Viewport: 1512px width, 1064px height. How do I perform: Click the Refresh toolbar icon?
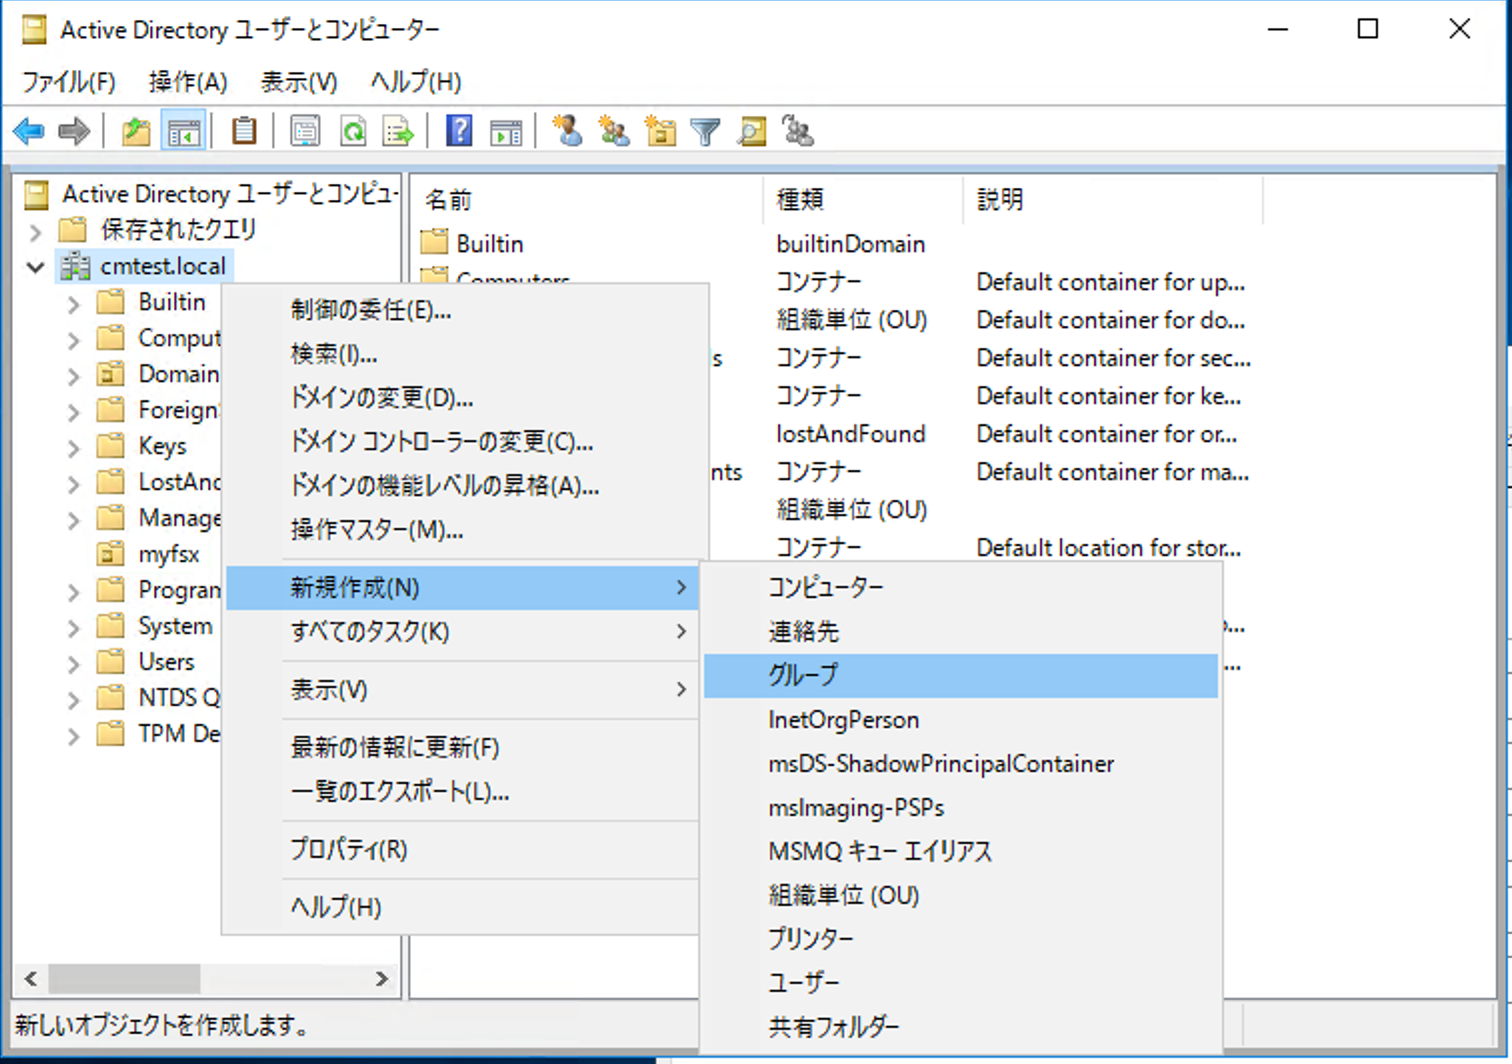coord(353,131)
